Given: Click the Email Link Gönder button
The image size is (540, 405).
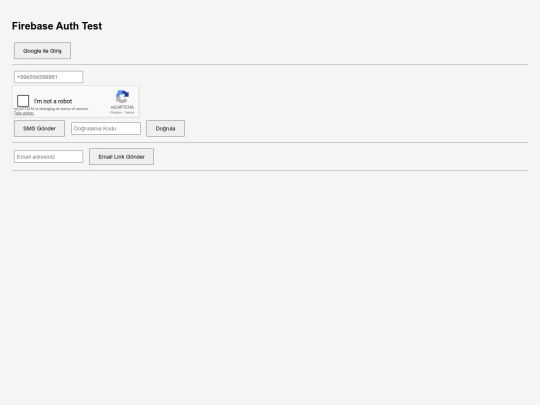Looking at the screenshot, I should click(122, 157).
